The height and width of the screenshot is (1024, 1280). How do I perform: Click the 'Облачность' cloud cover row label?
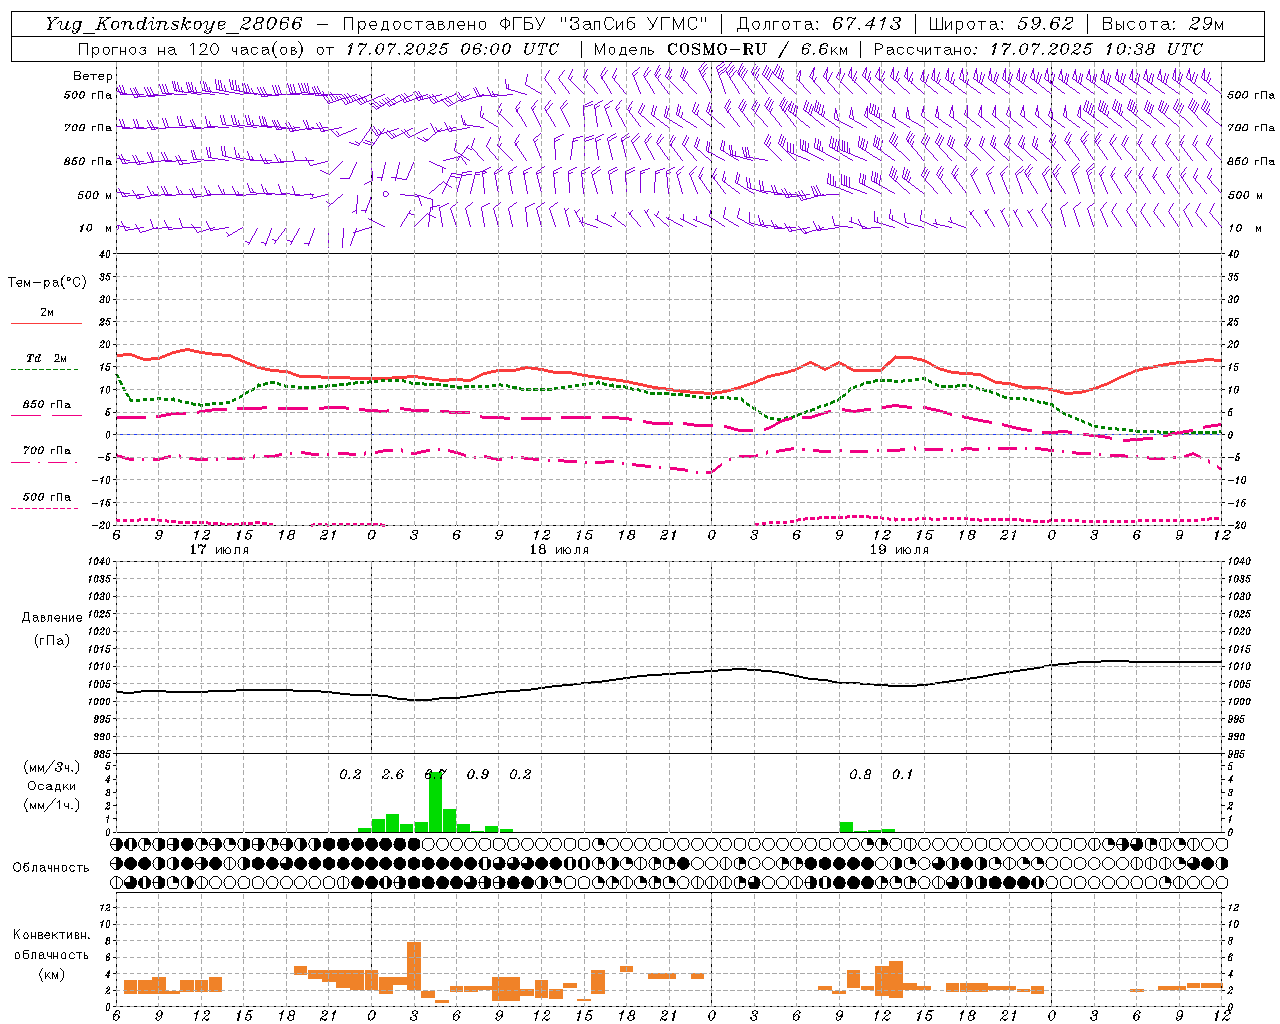(51, 867)
